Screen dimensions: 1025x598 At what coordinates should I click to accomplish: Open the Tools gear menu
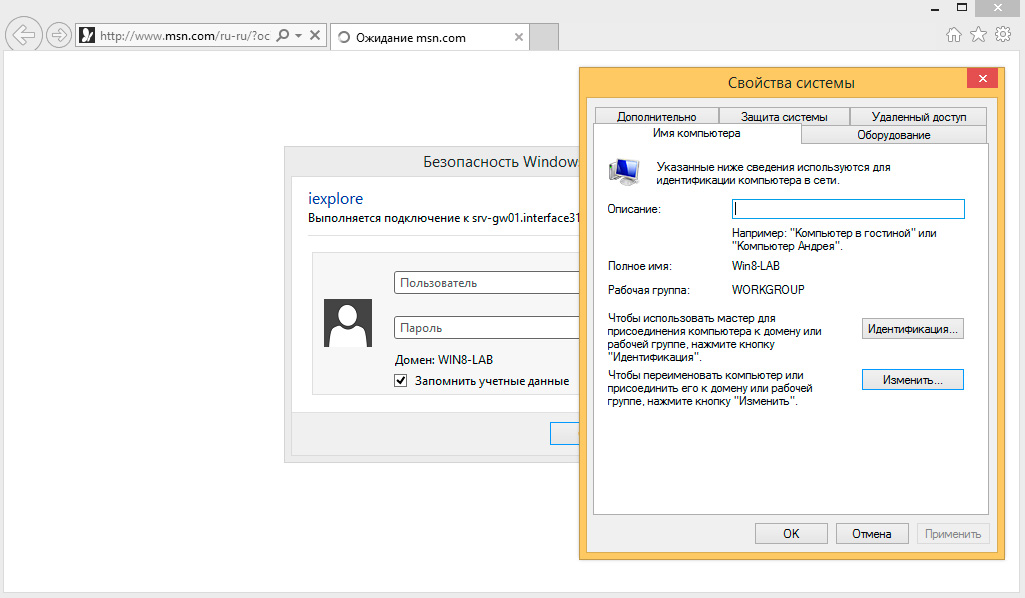(x=1003, y=34)
